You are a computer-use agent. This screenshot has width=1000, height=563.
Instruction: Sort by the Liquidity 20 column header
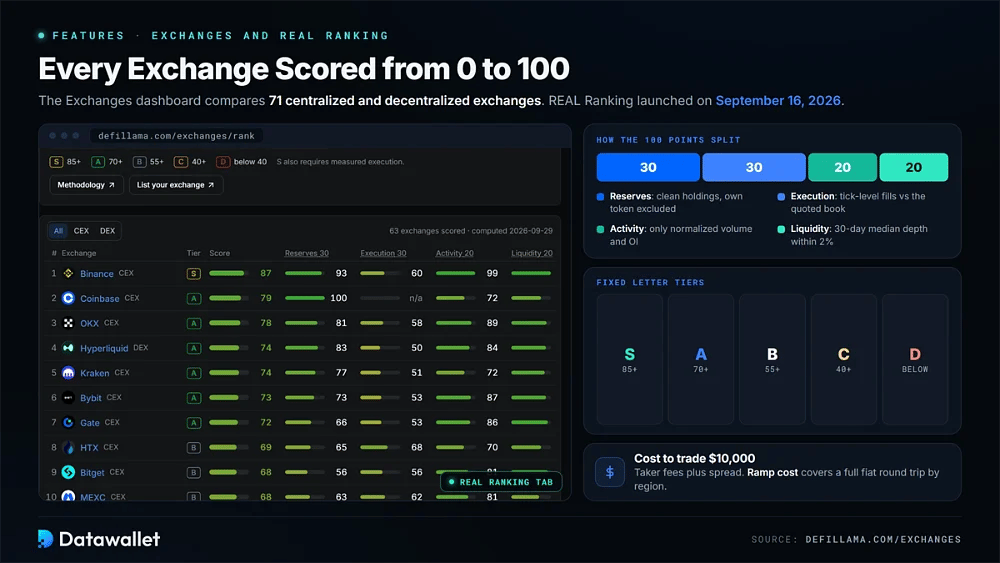[532, 253]
